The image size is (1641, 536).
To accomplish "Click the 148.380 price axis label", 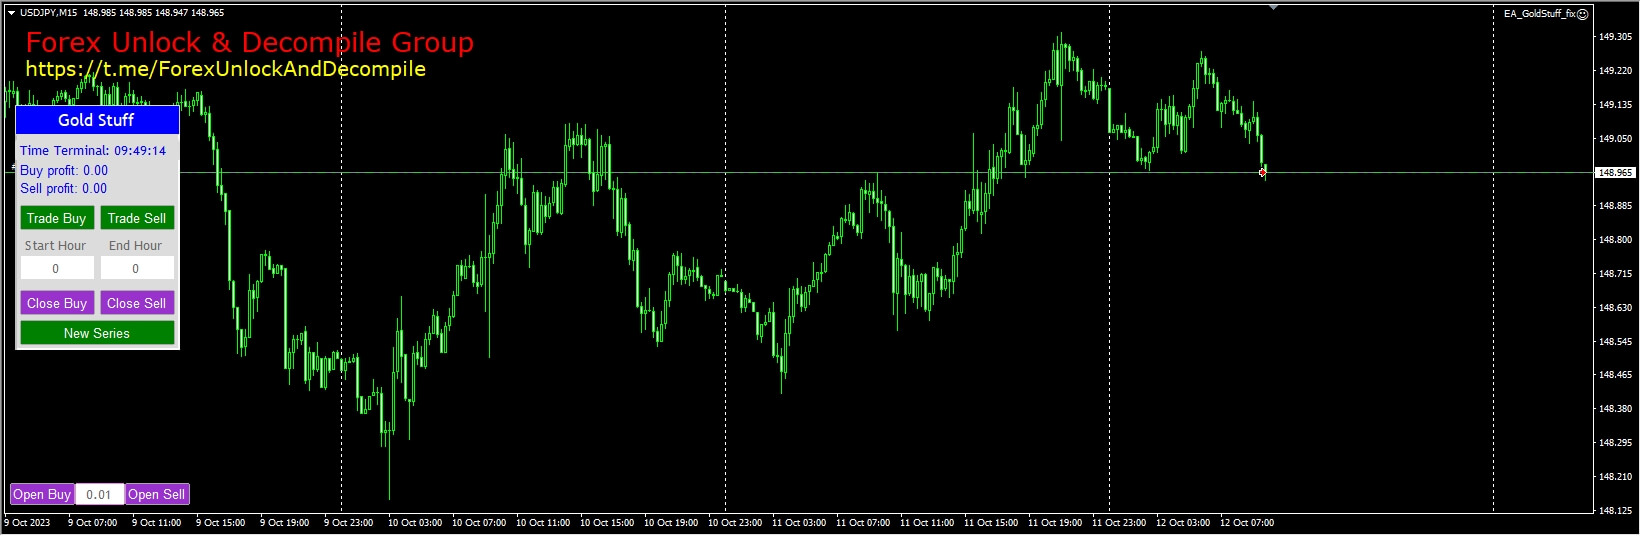I will 1615,409.
